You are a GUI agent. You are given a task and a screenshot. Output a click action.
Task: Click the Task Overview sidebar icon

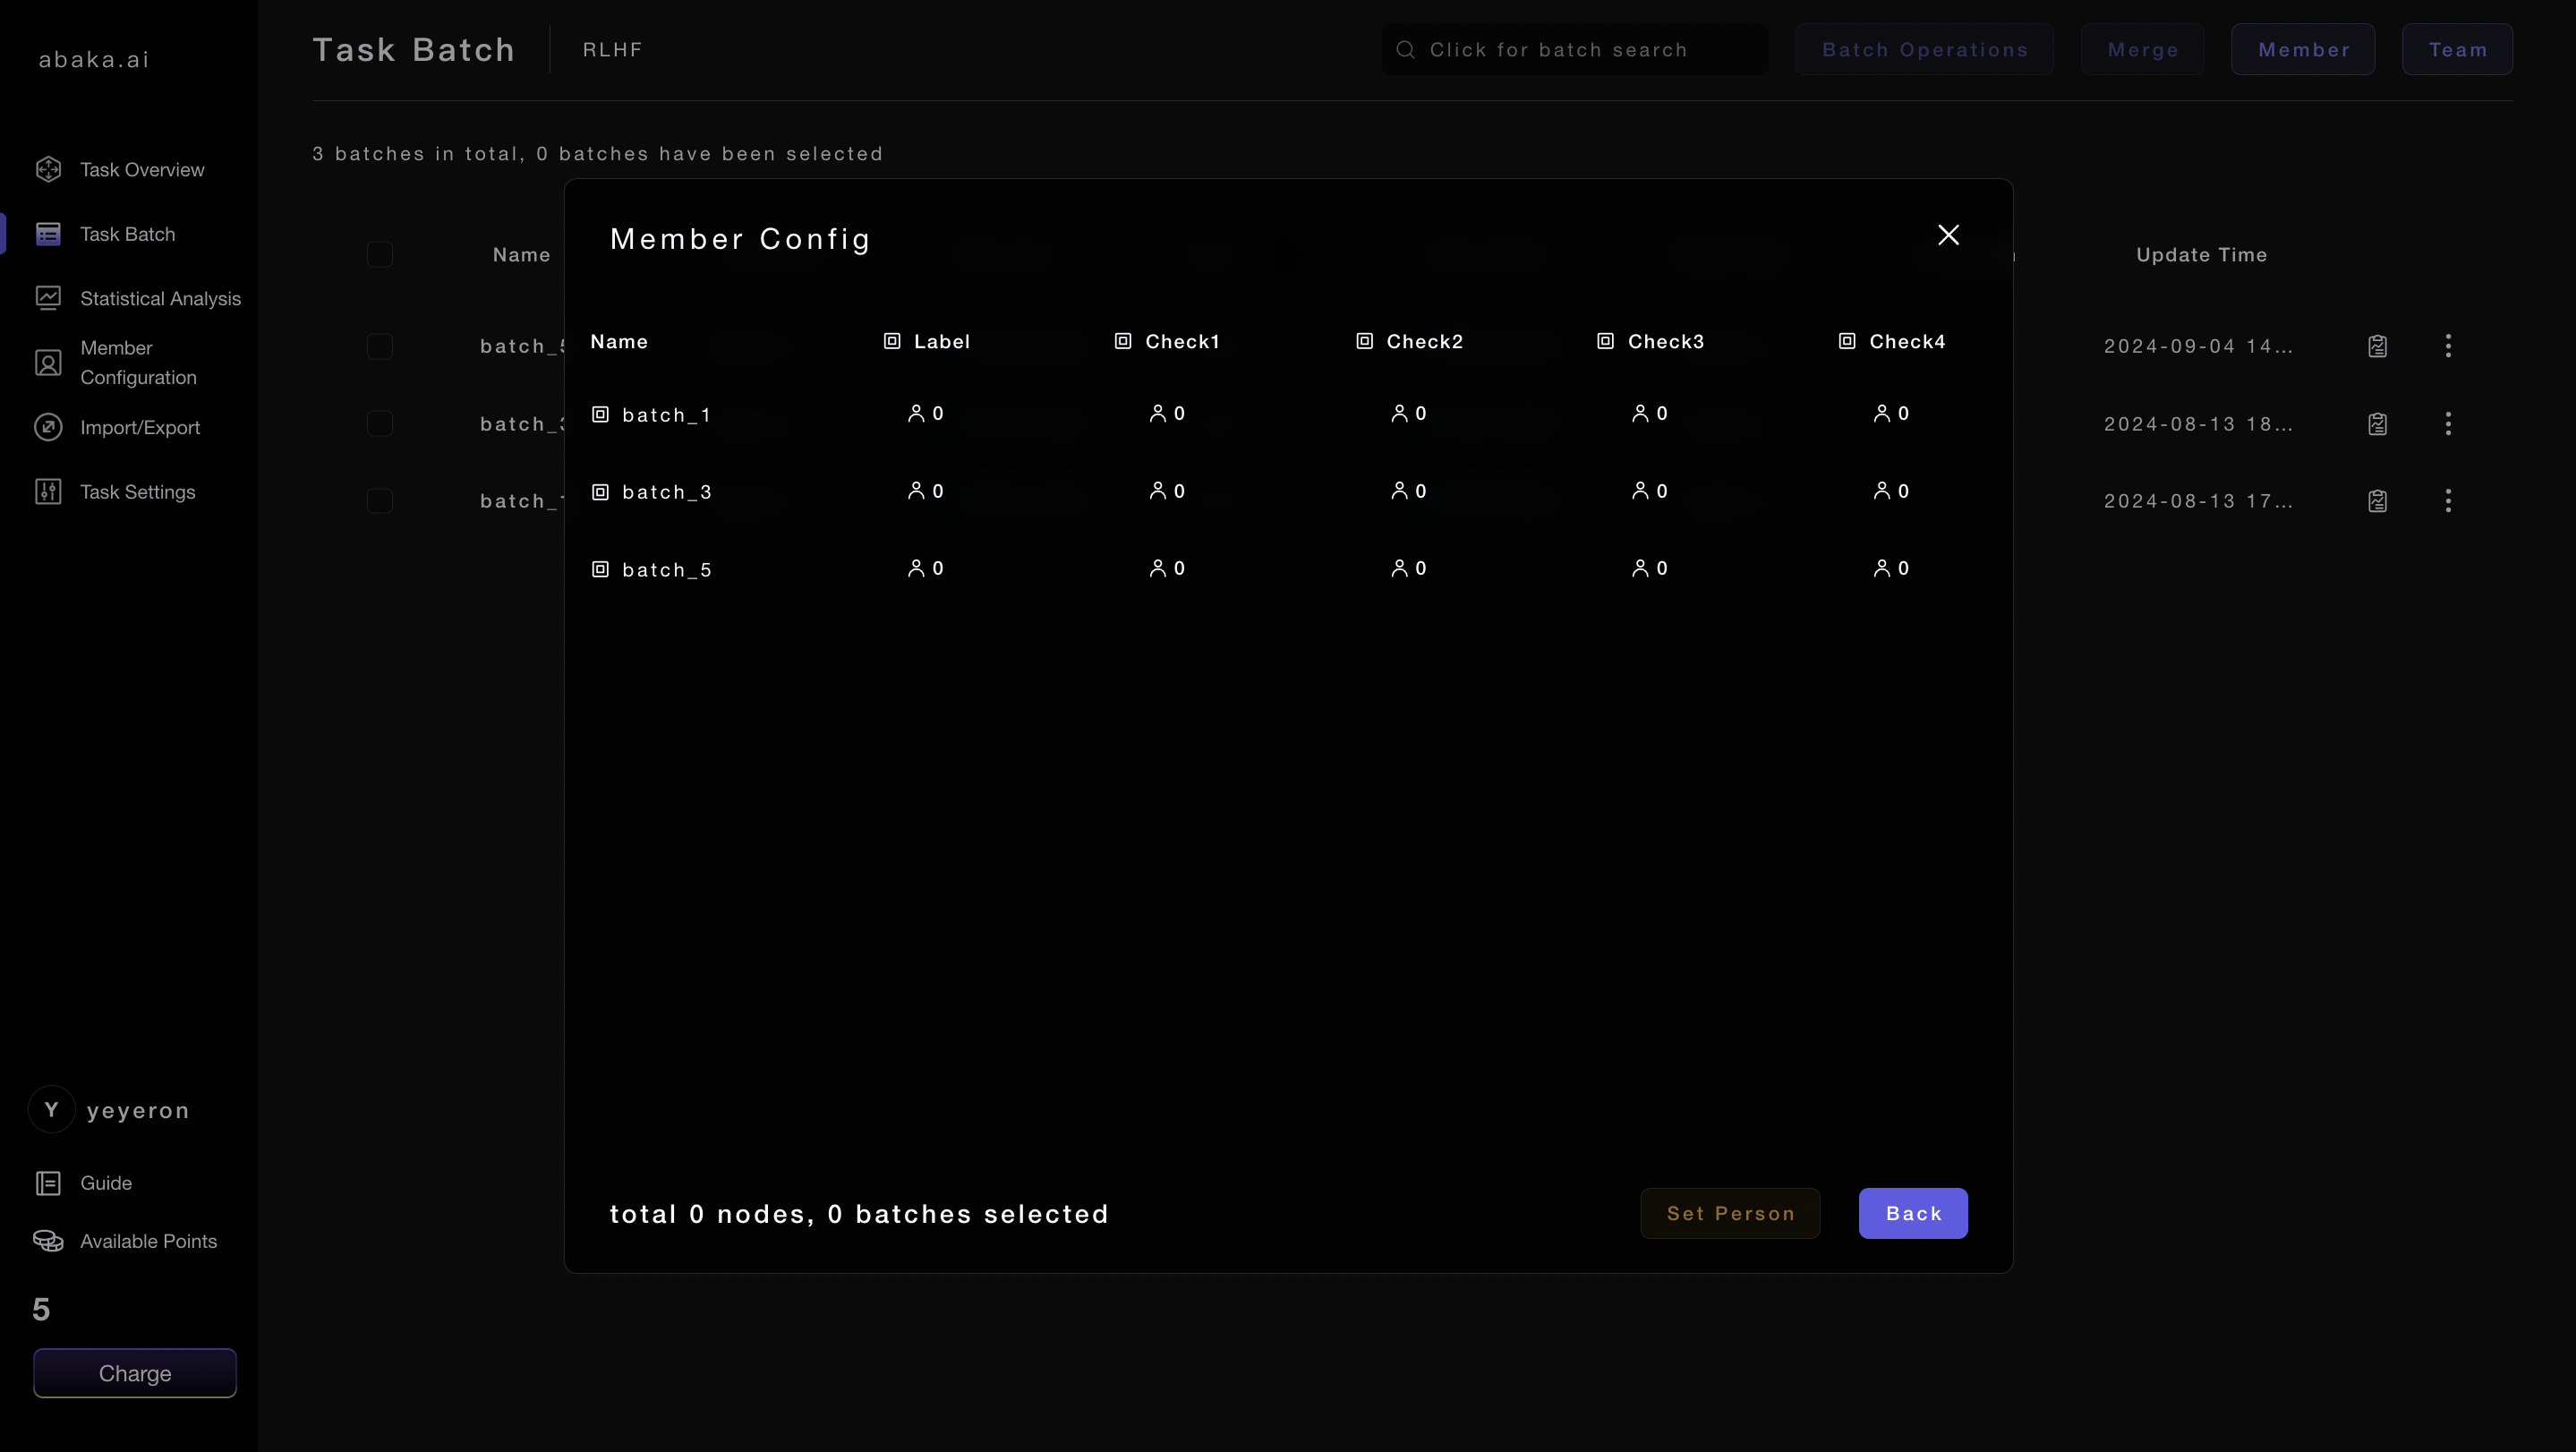point(48,169)
